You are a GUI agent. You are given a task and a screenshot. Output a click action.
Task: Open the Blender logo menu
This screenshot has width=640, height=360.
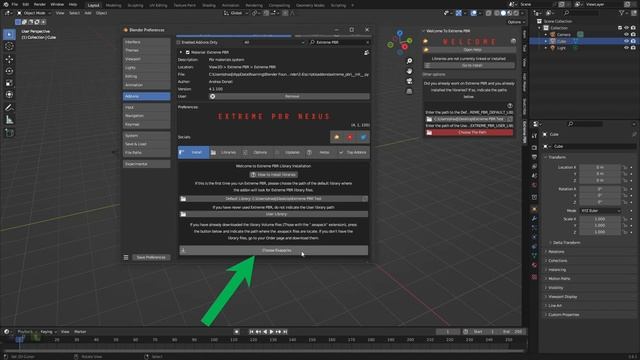(x=6, y=4)
